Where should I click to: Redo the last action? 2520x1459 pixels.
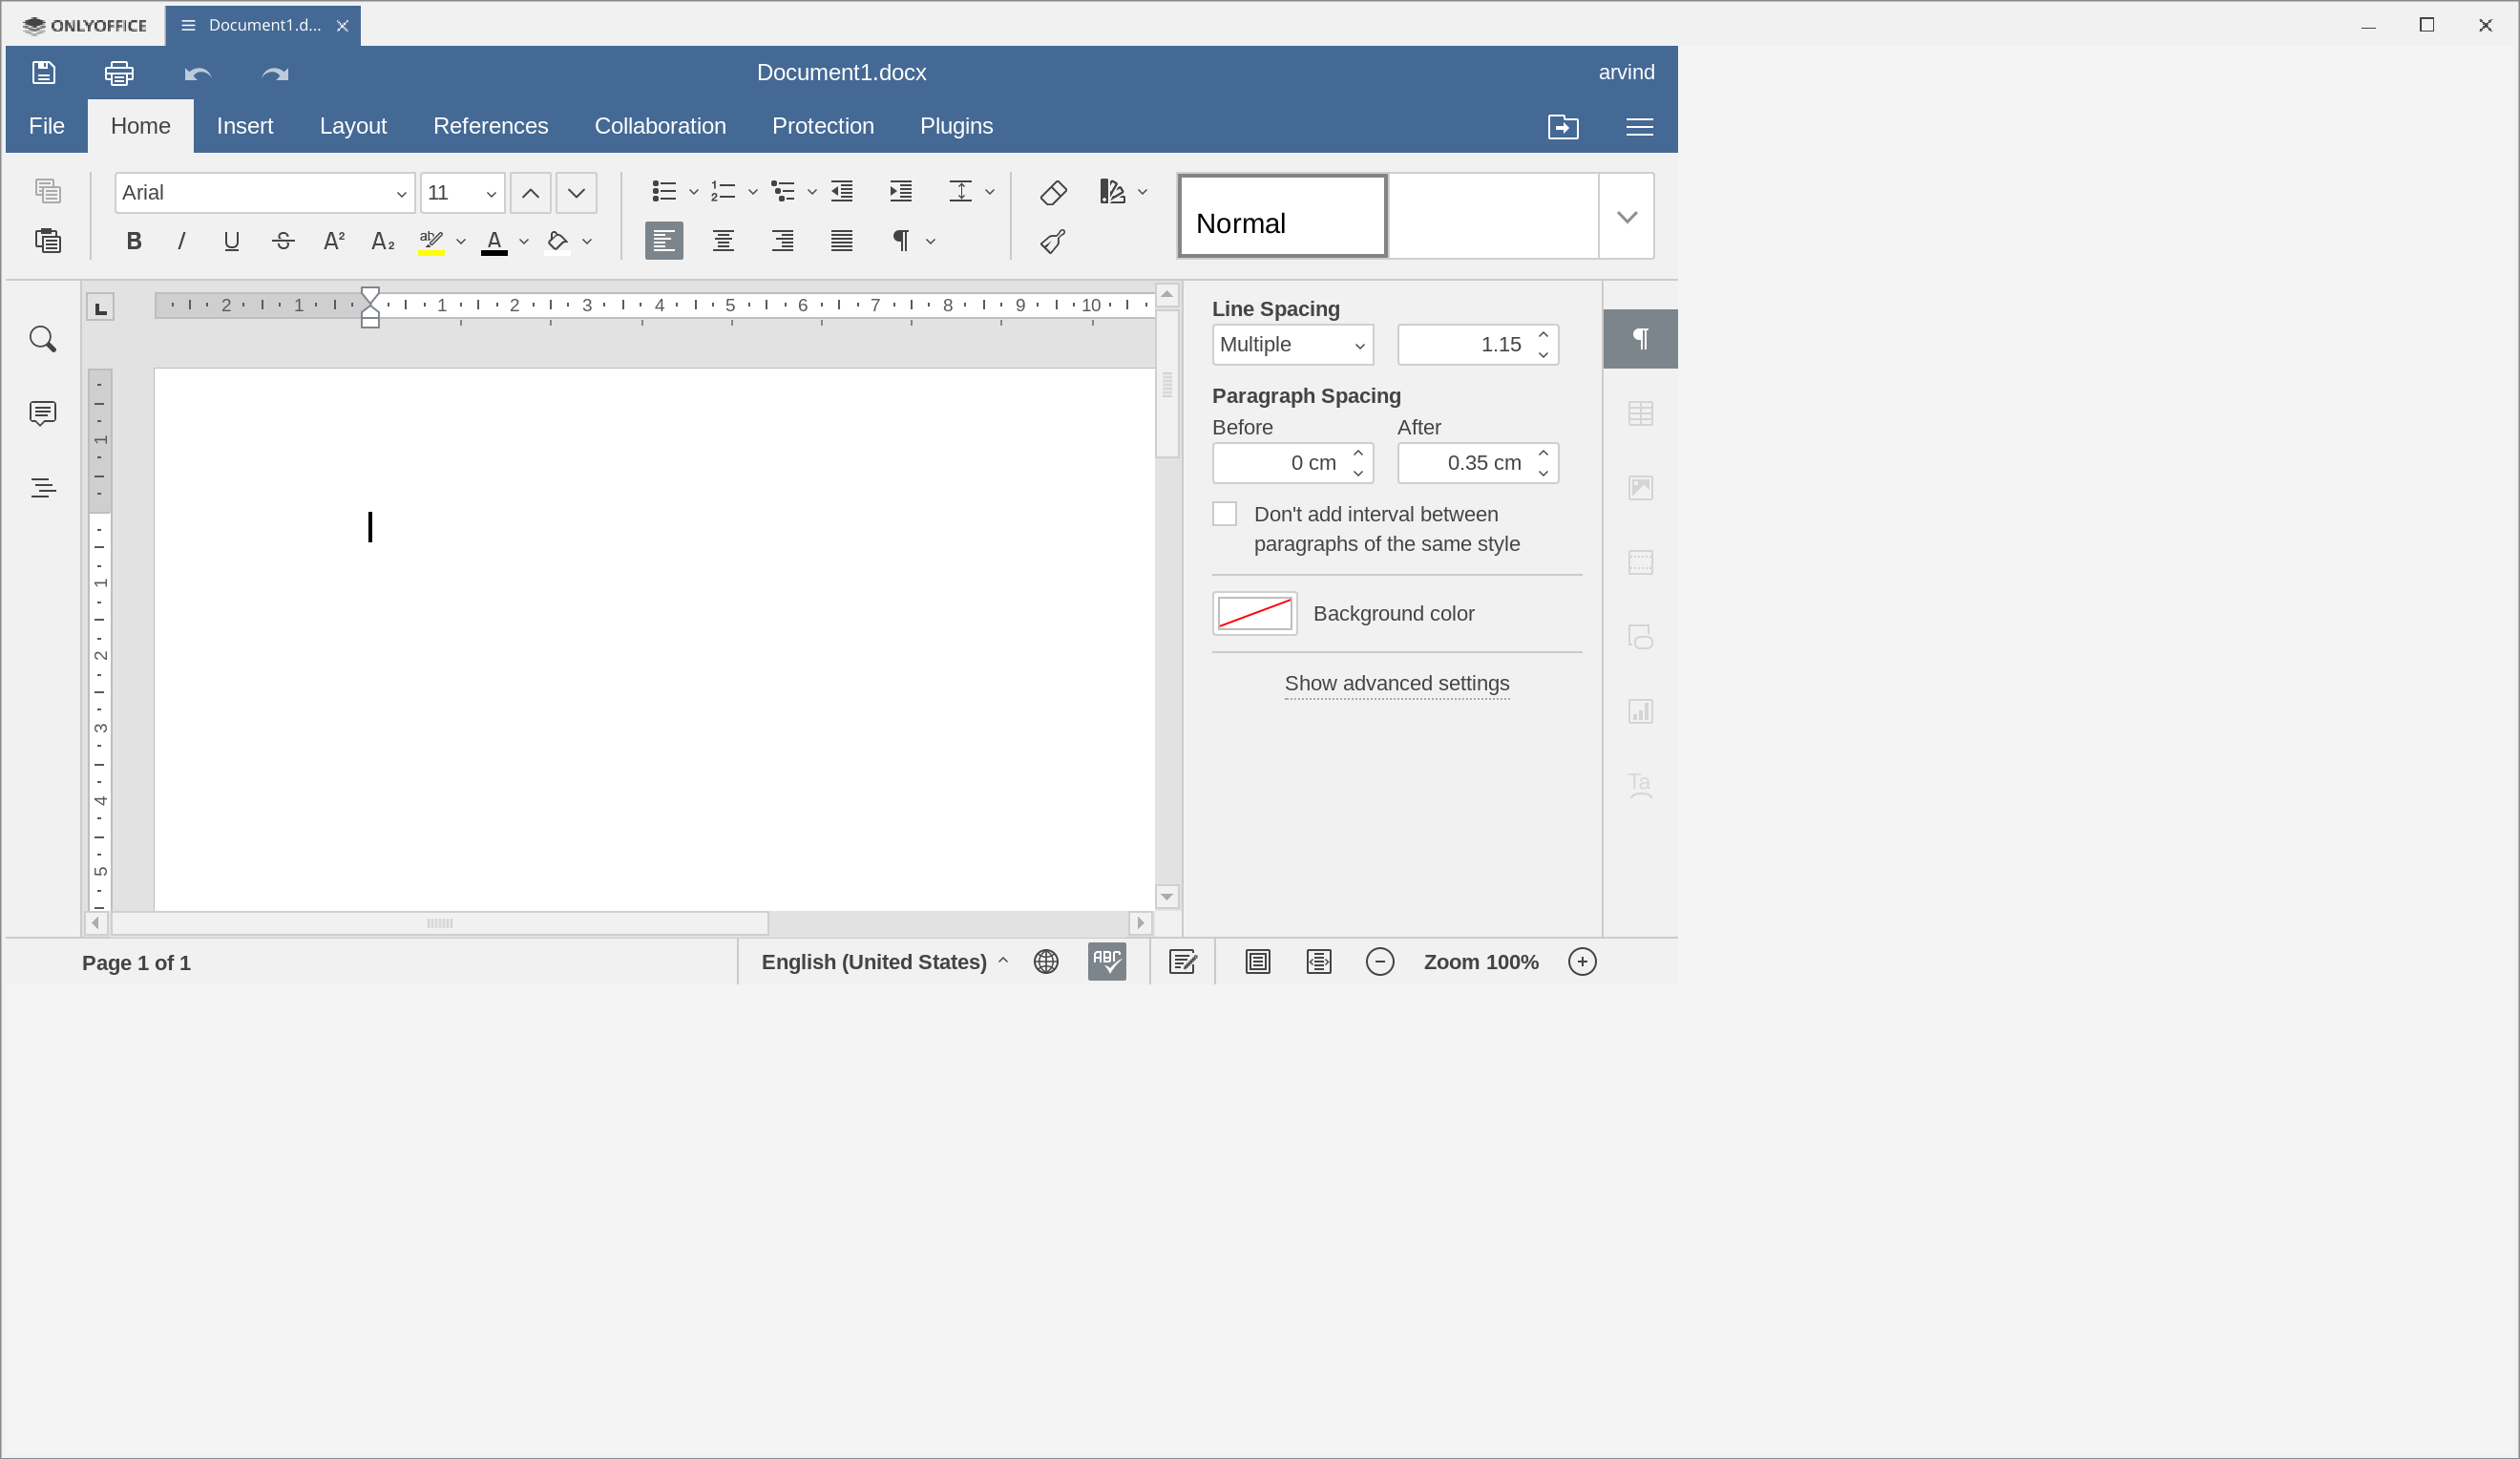click(275, 73)
